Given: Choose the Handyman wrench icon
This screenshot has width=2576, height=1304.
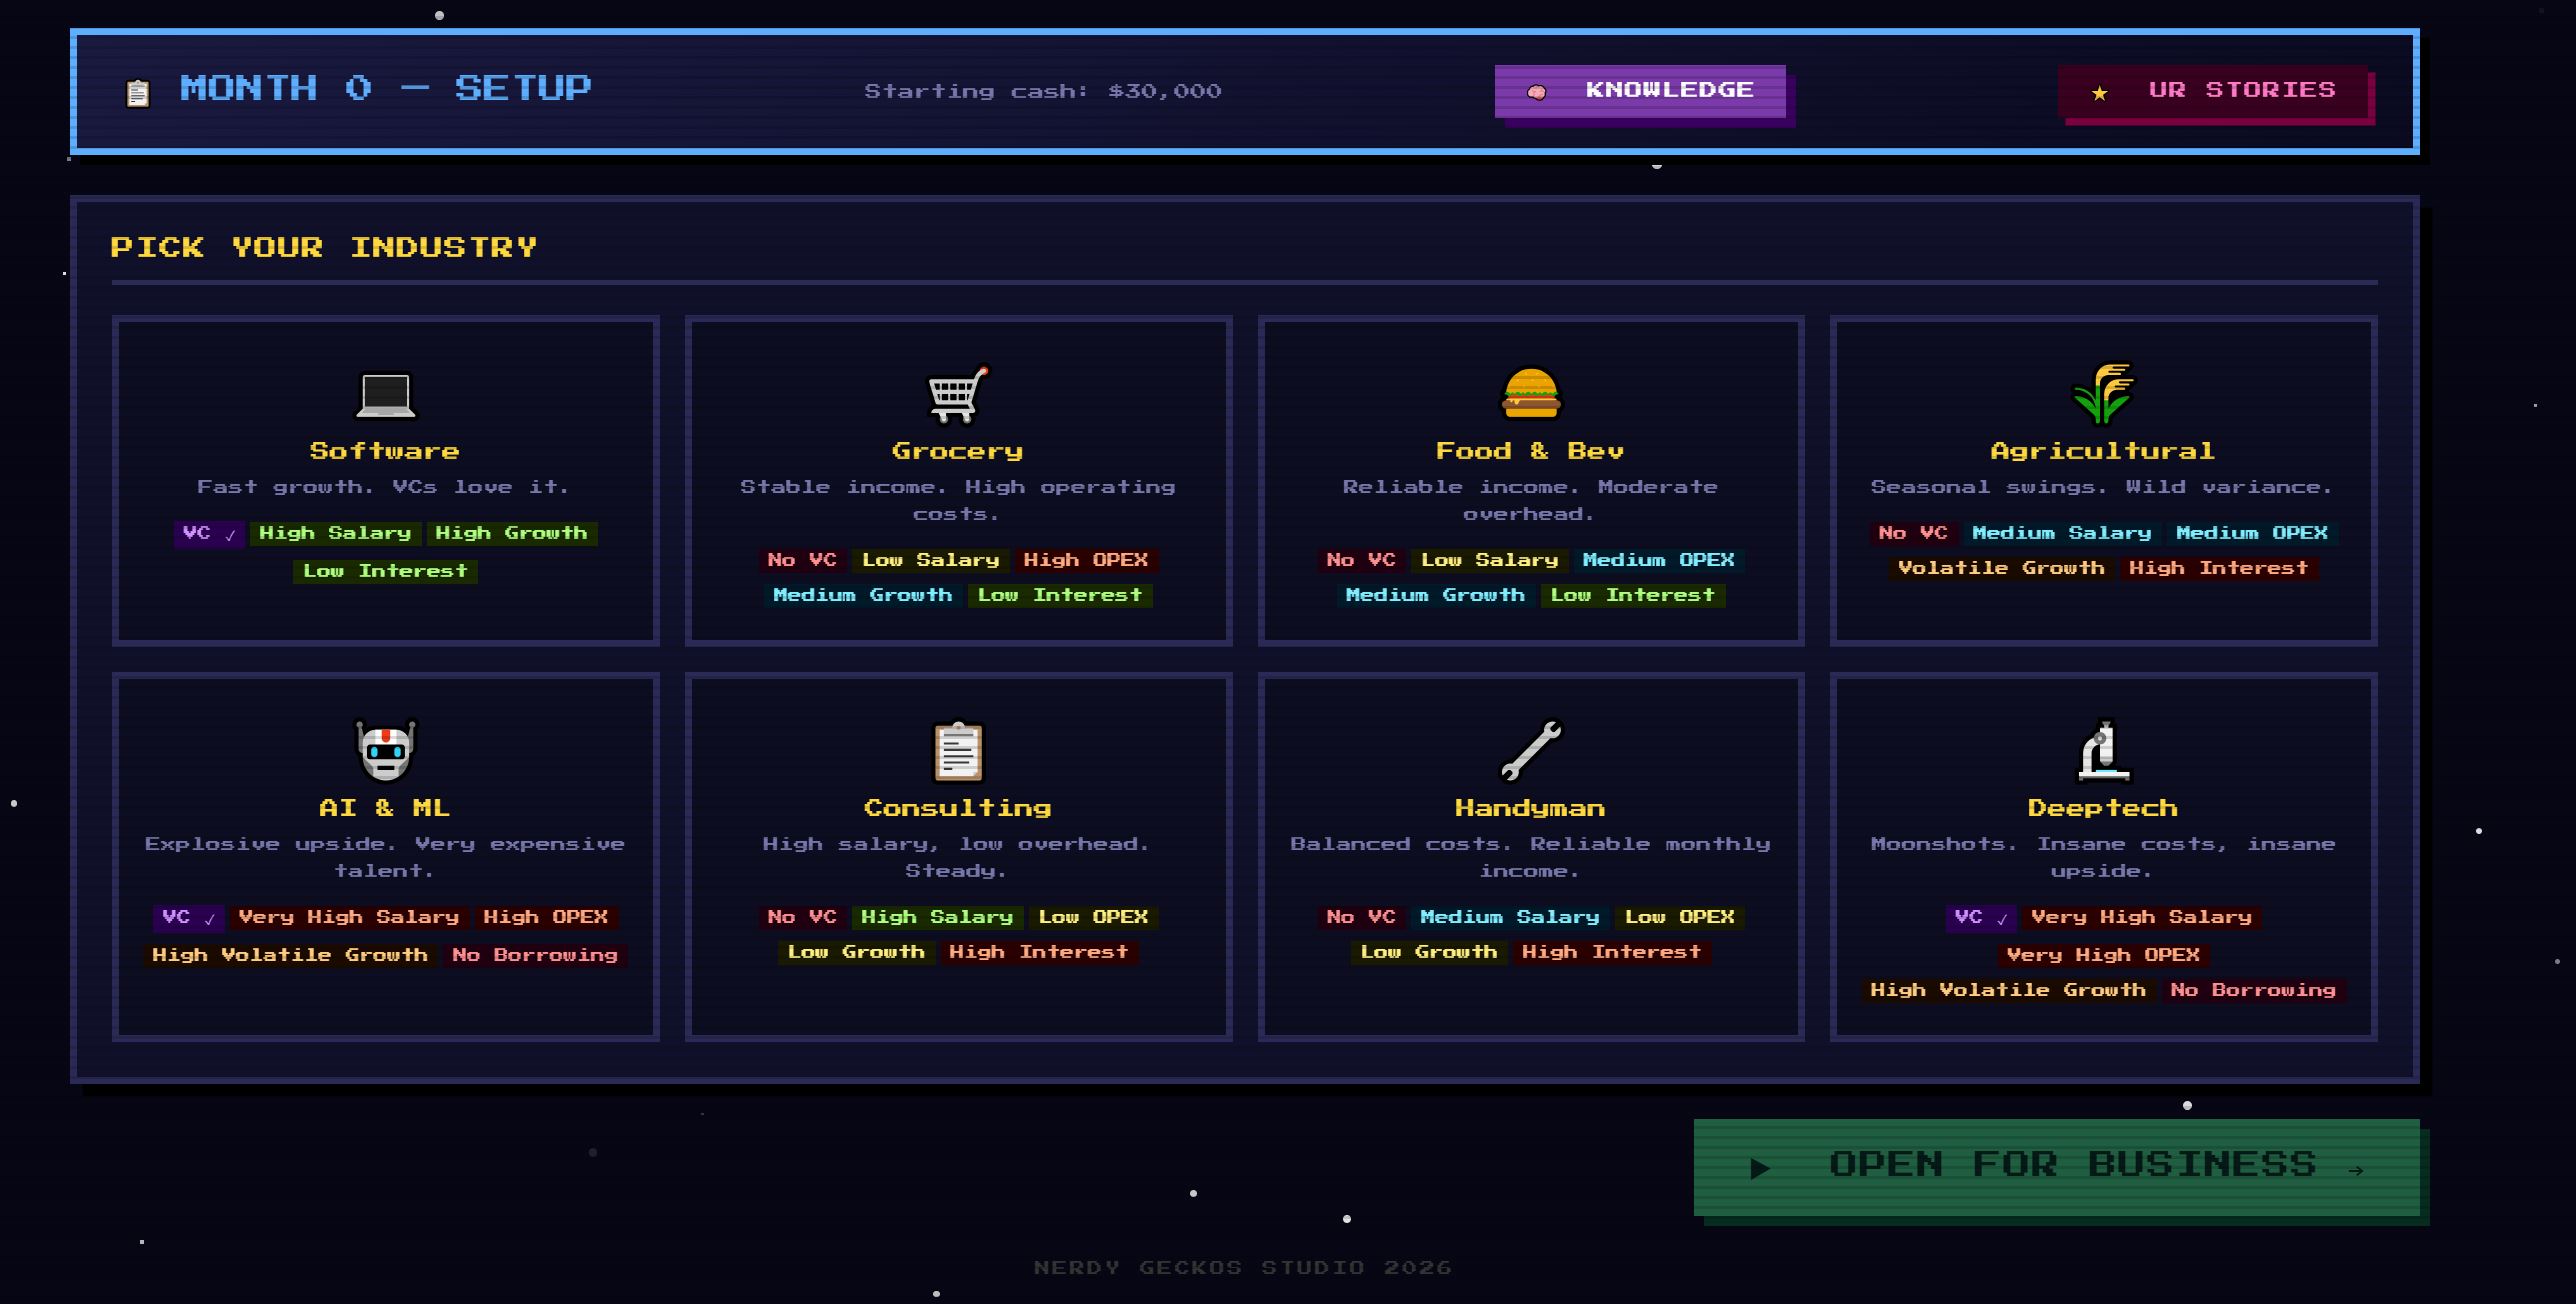Looking at the screenshot, I should pyautogui.click(x=1530, y=751).
